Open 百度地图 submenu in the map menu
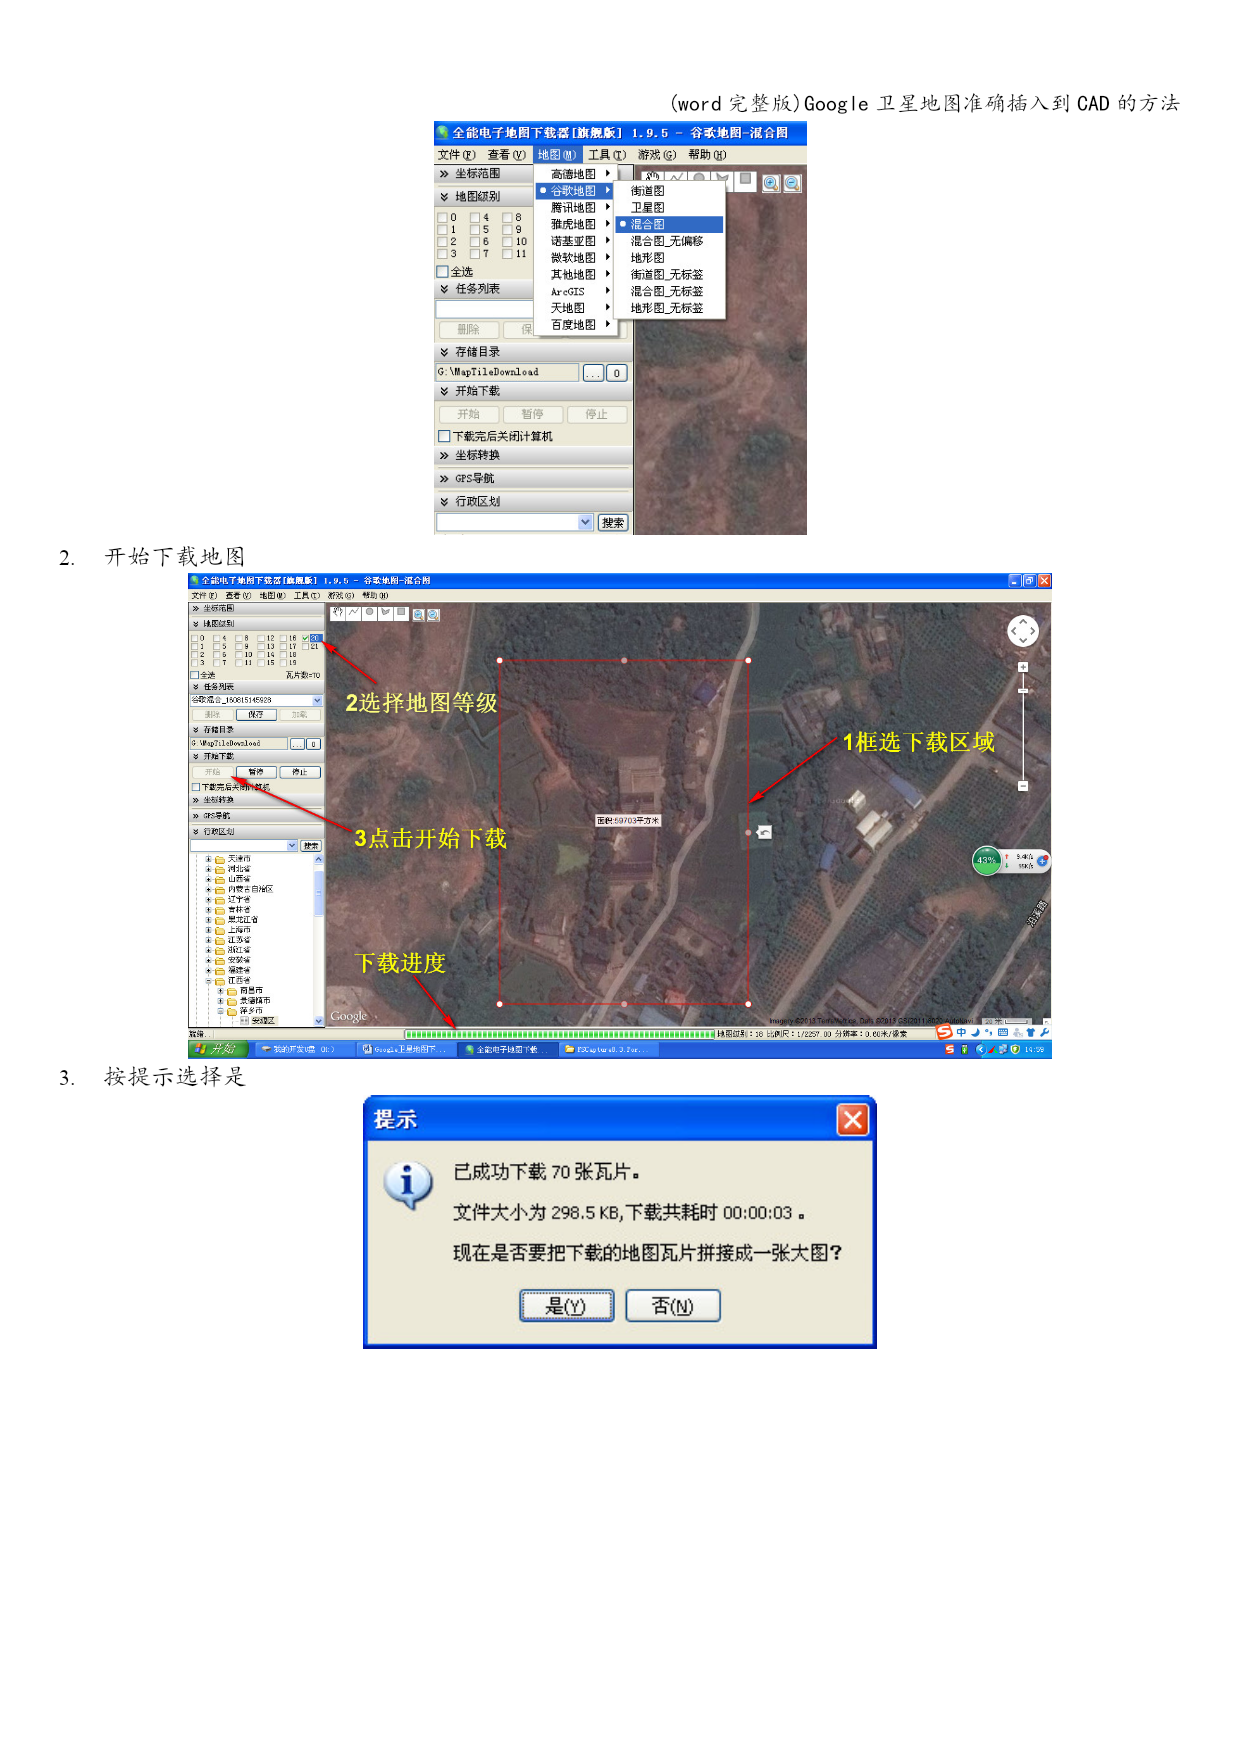1241x1754 pixels. coord(573,325)
